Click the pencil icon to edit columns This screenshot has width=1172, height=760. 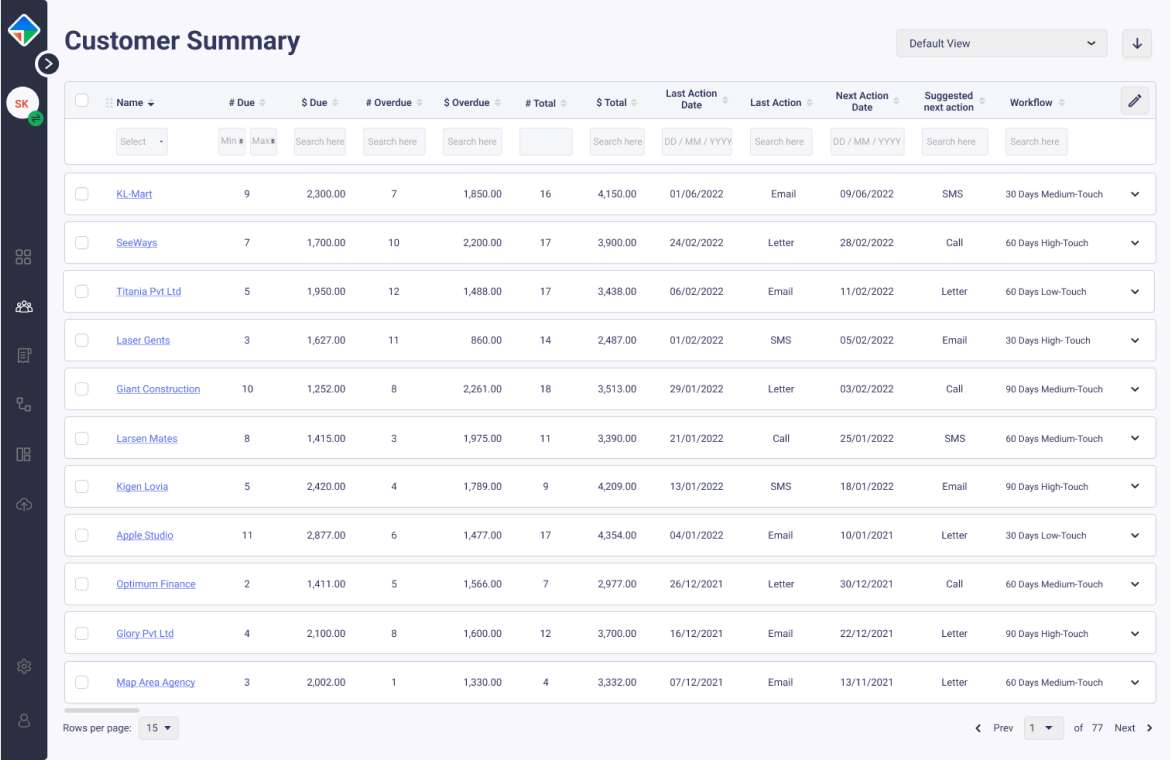coord(1135,101)
